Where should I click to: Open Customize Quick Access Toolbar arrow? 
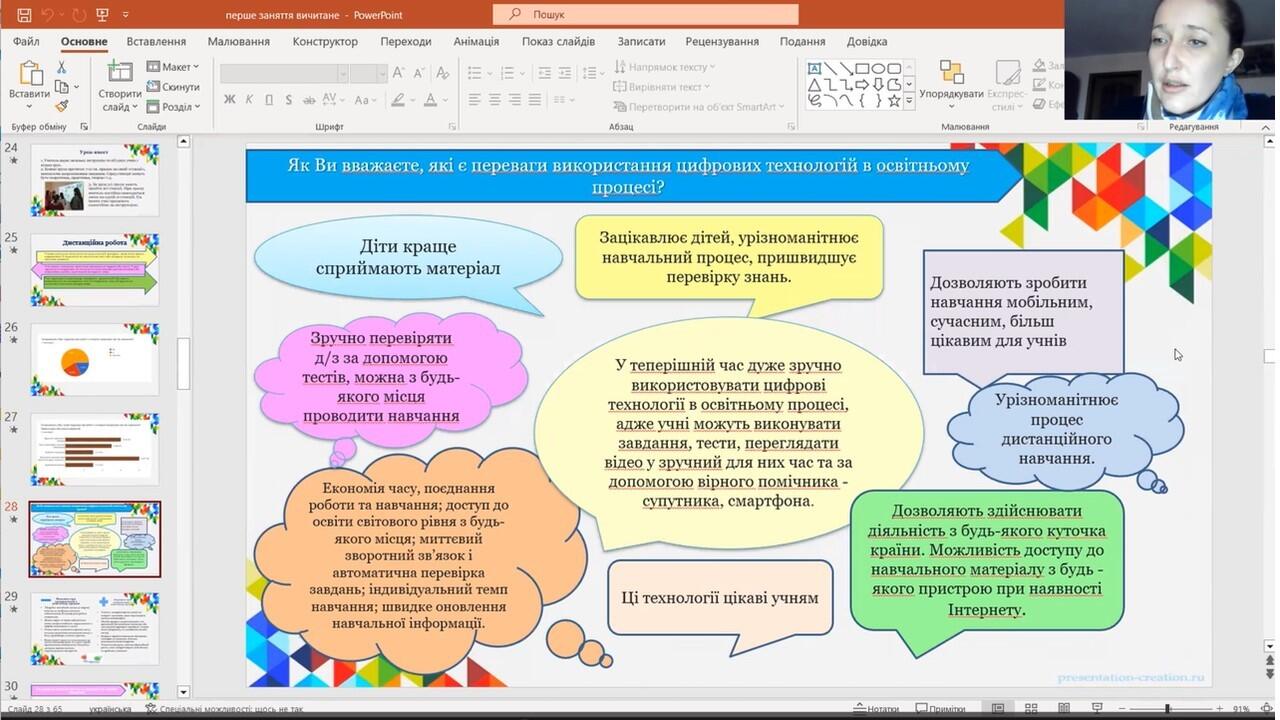point(125,15)
